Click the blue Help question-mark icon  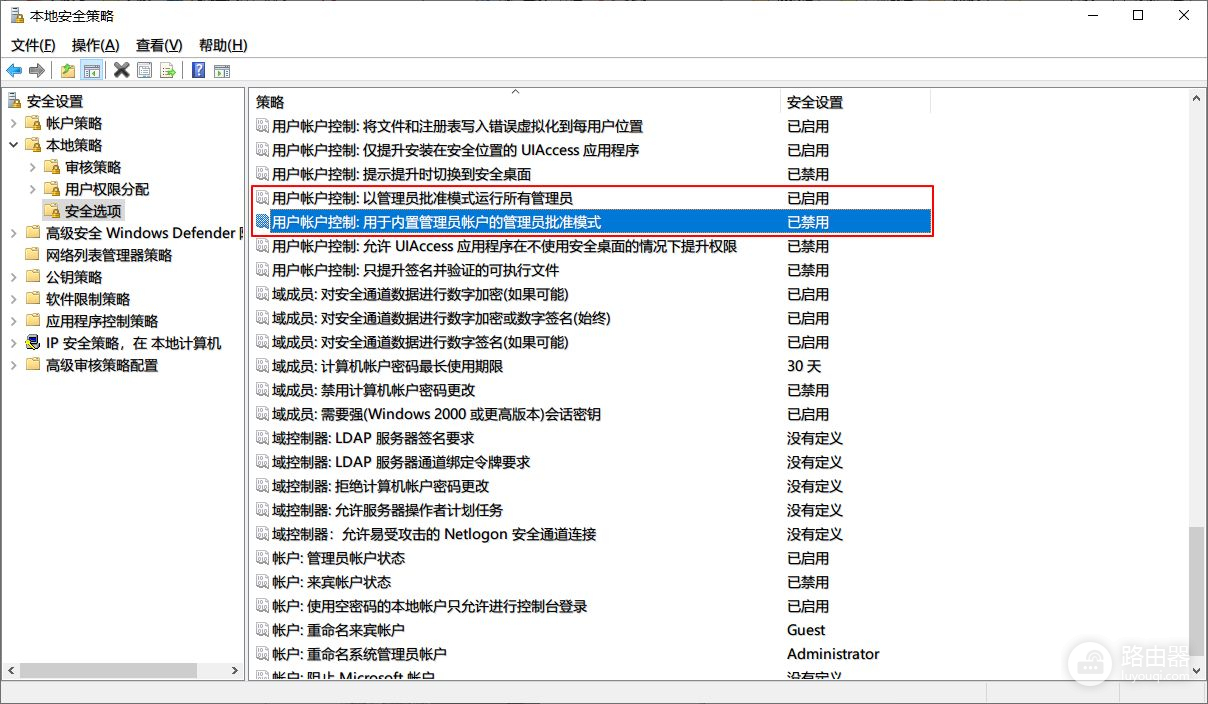(x=198, y=70)
